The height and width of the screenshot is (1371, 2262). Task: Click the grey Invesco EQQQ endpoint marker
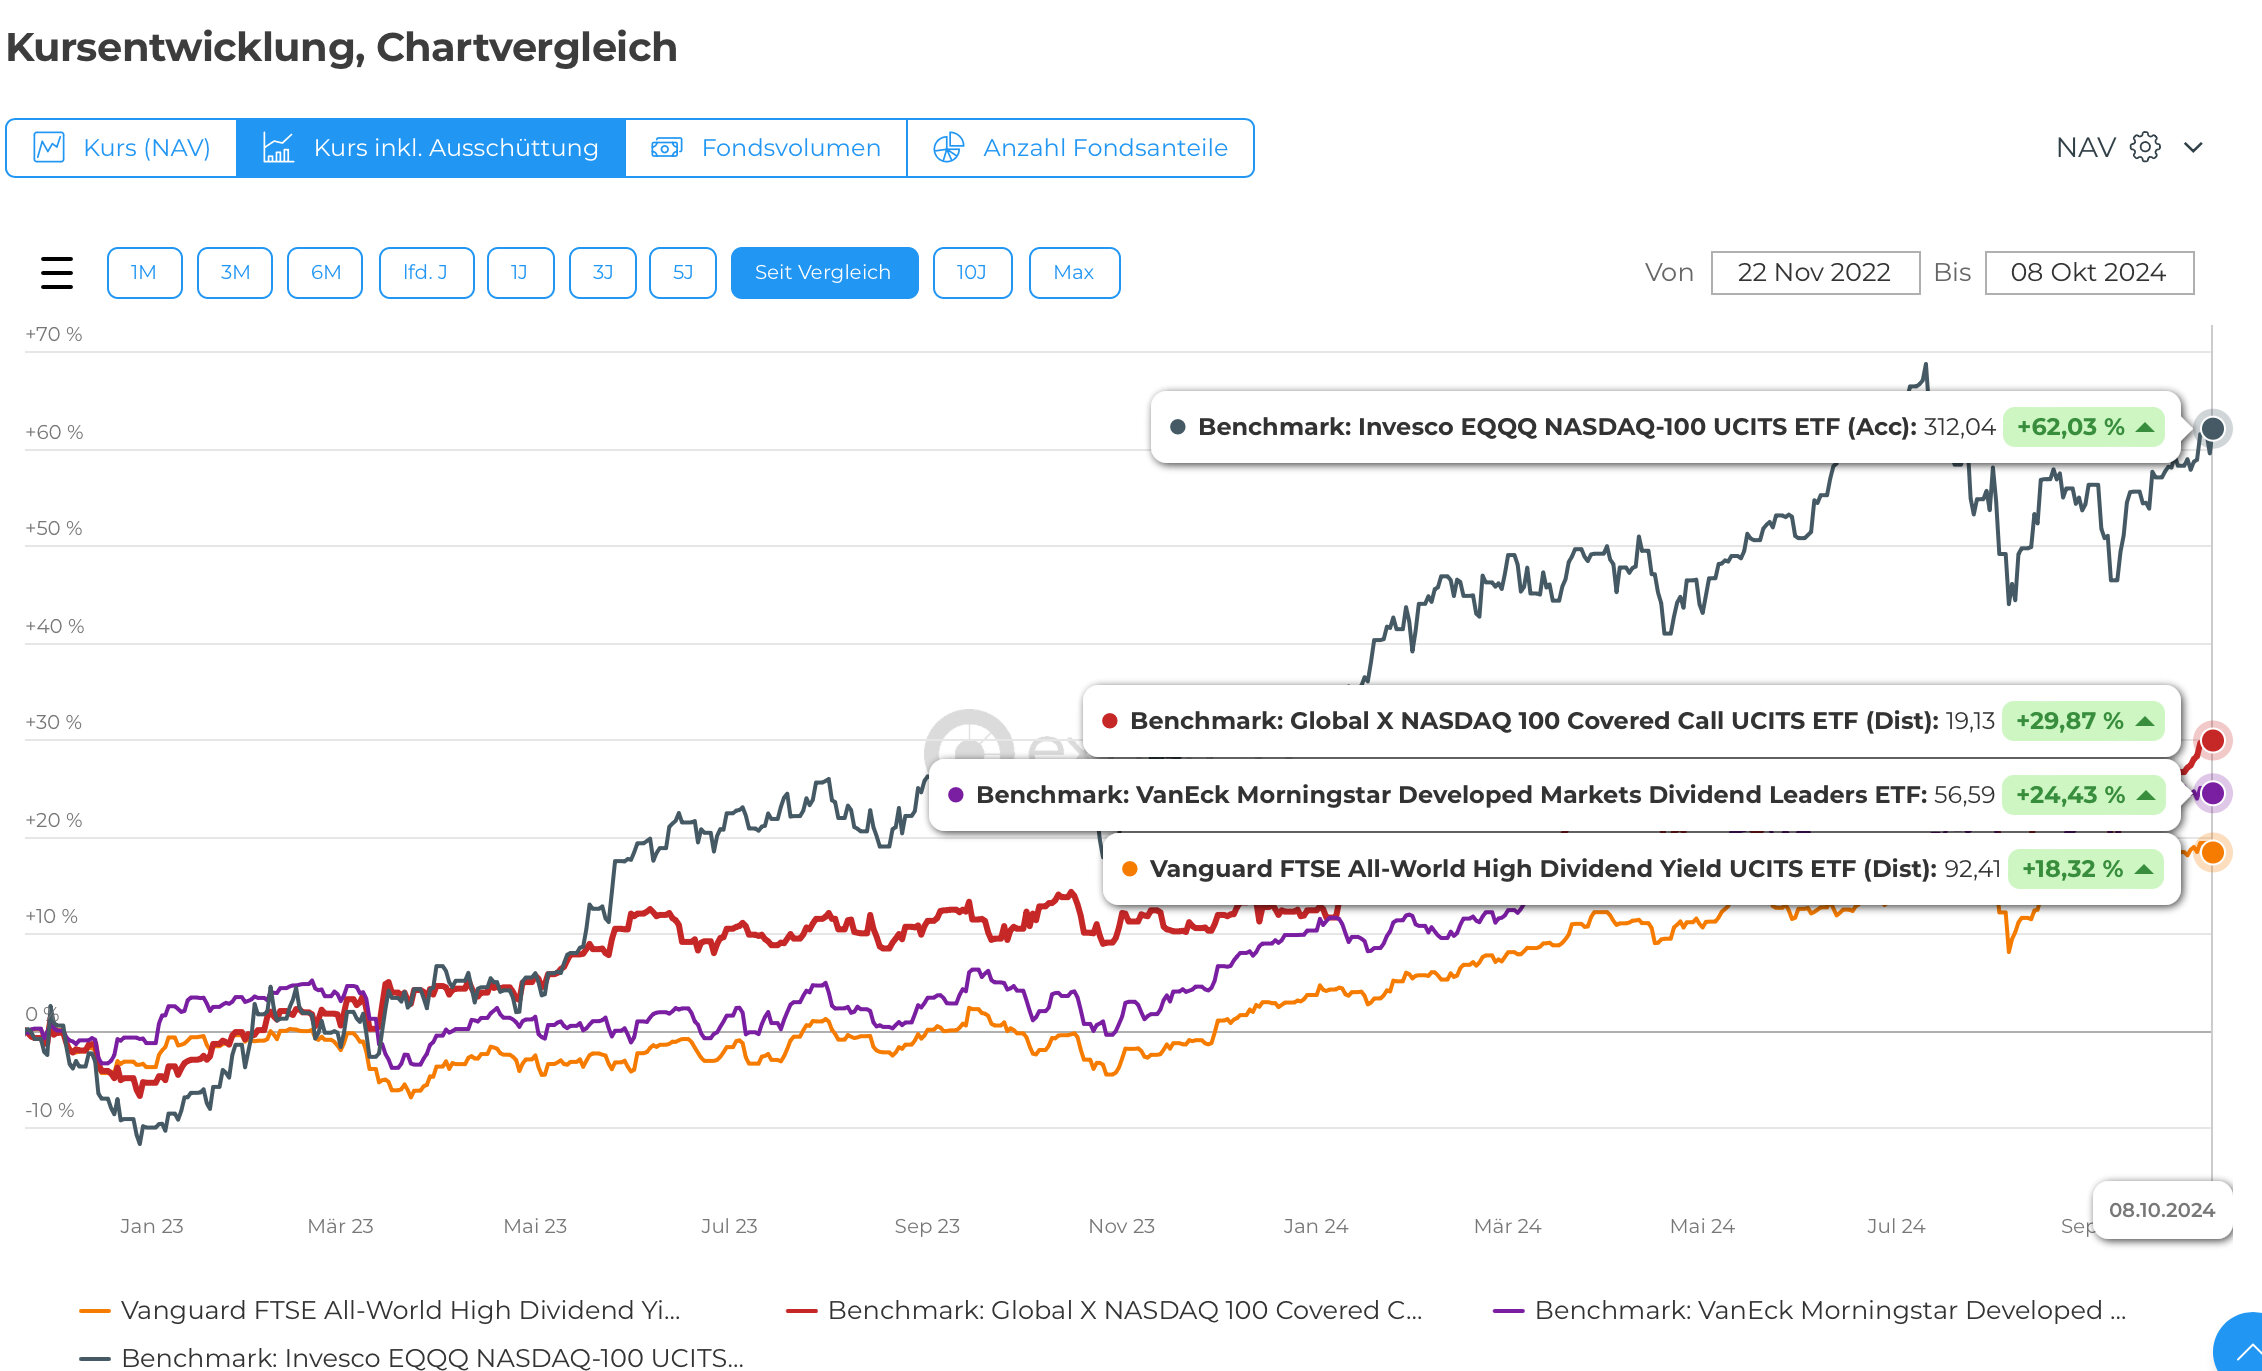2213,429
